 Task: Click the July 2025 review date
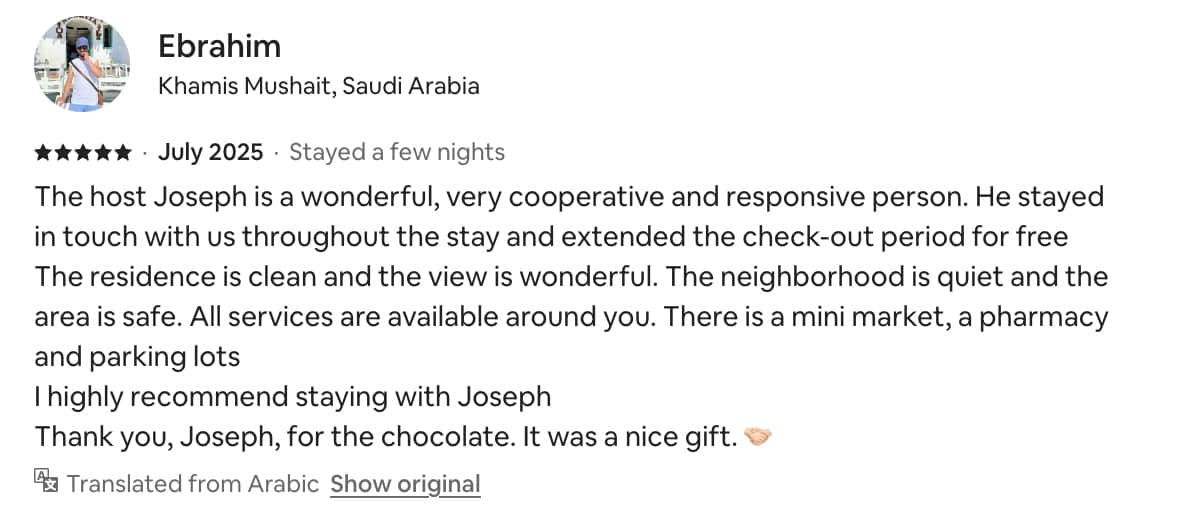pyautogui.click(x=210, y=152)
